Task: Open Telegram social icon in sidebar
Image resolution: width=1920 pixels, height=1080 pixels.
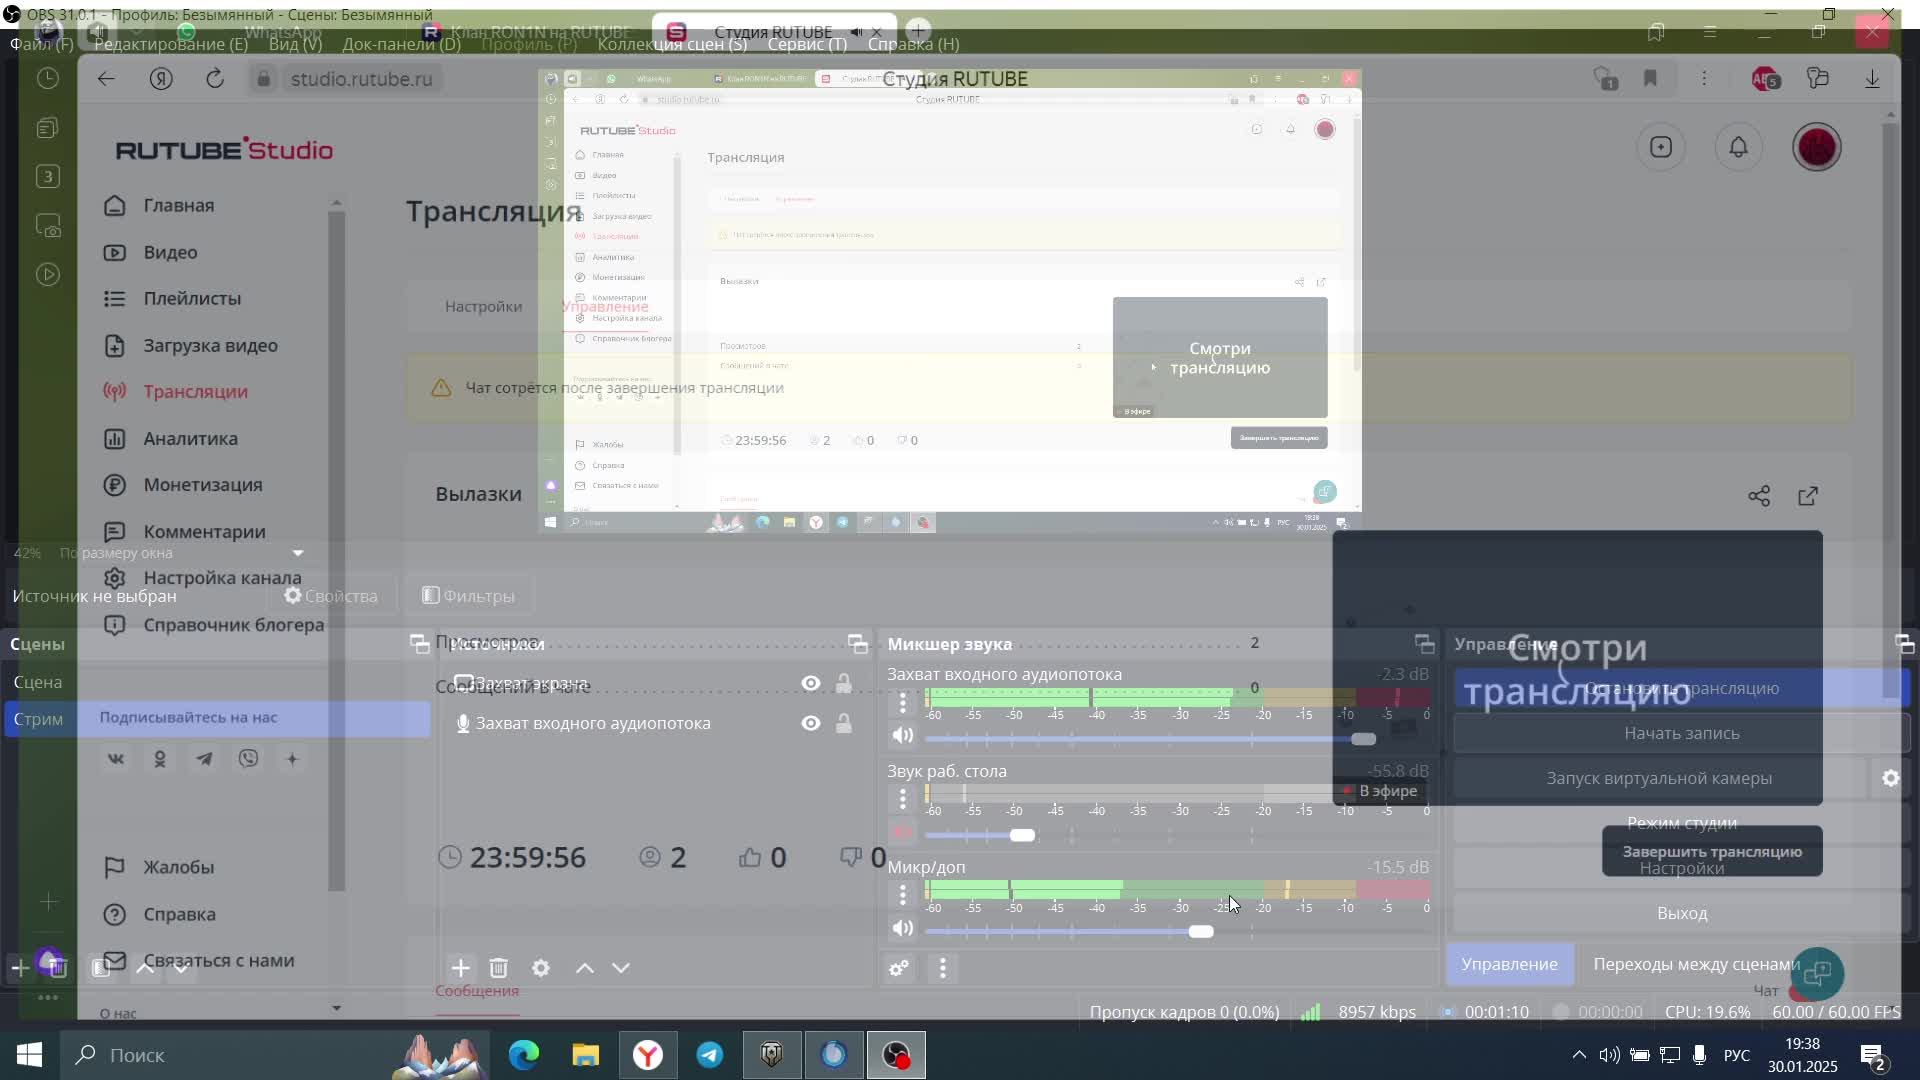Action: pos(204,759)
